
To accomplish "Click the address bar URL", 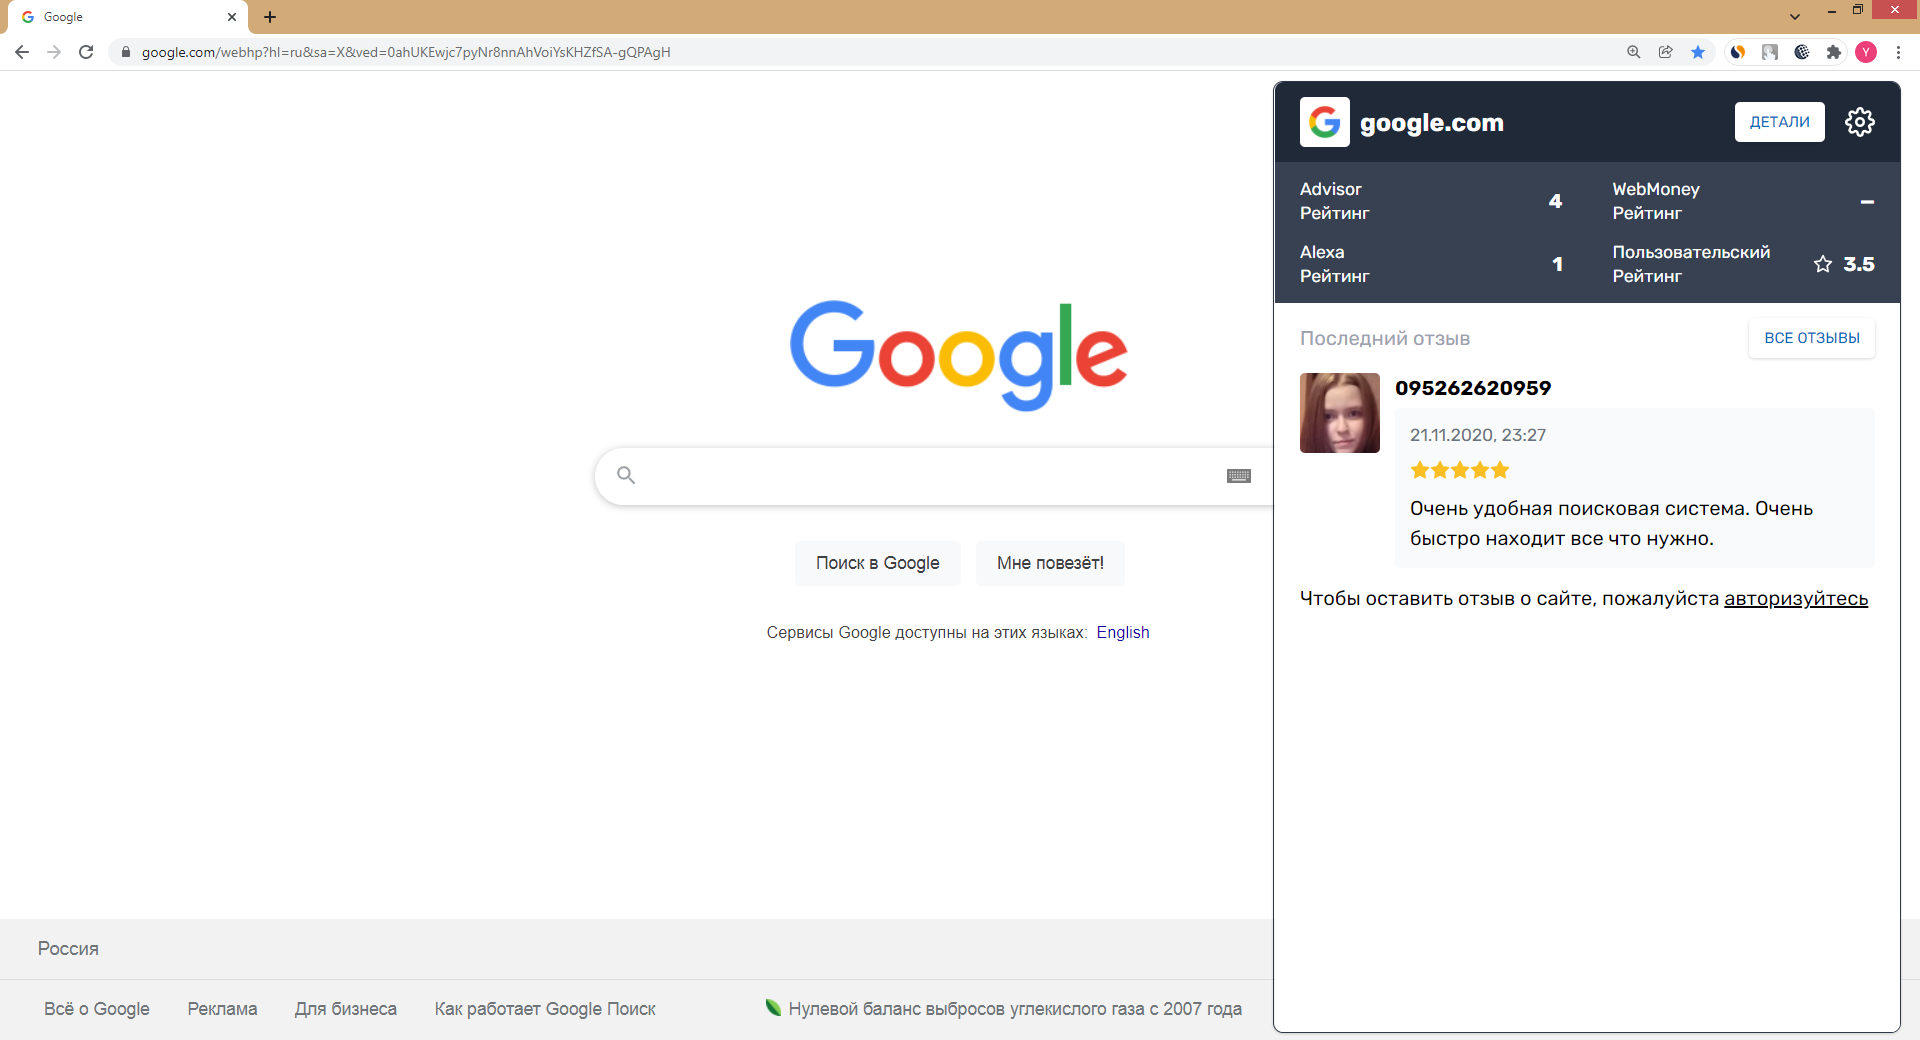I will [406, 52].
